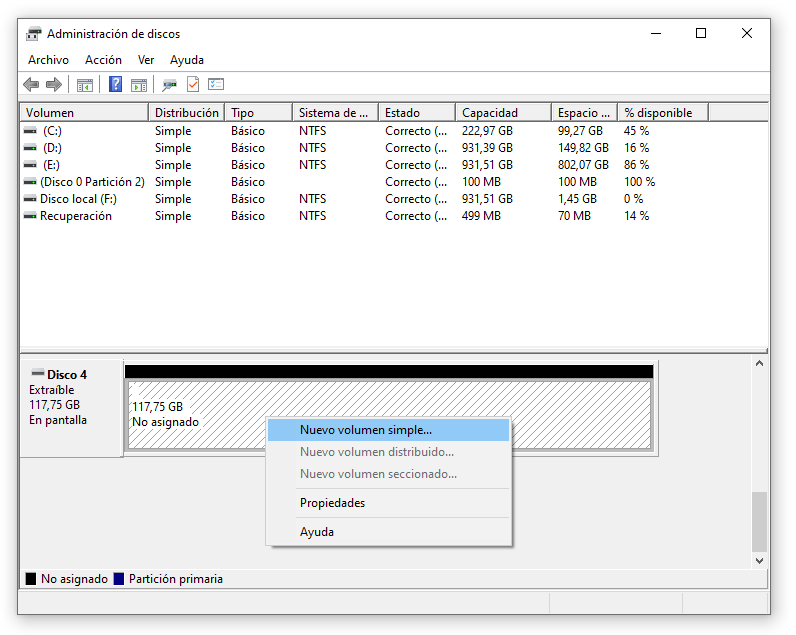Click the 86 % available cell
796x635 pixels.
point(637,165)
